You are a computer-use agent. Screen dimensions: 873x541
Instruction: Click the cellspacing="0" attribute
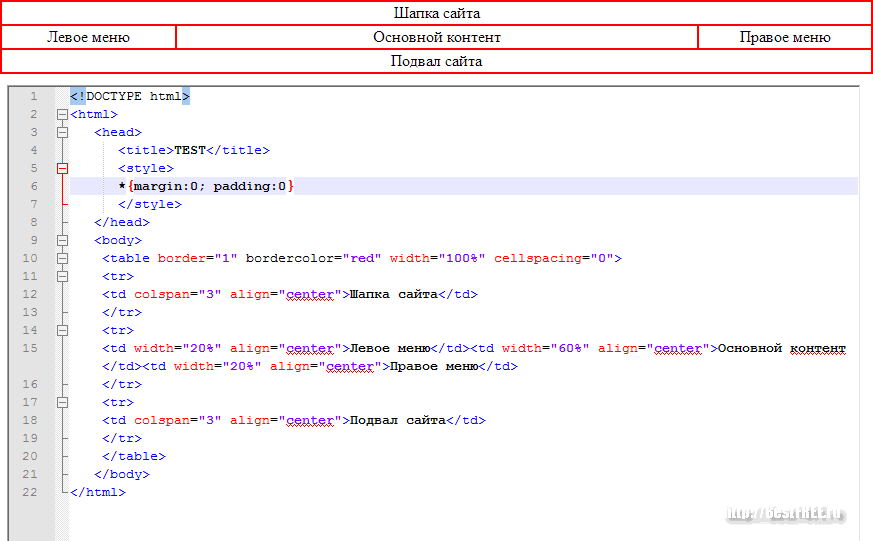554,258
